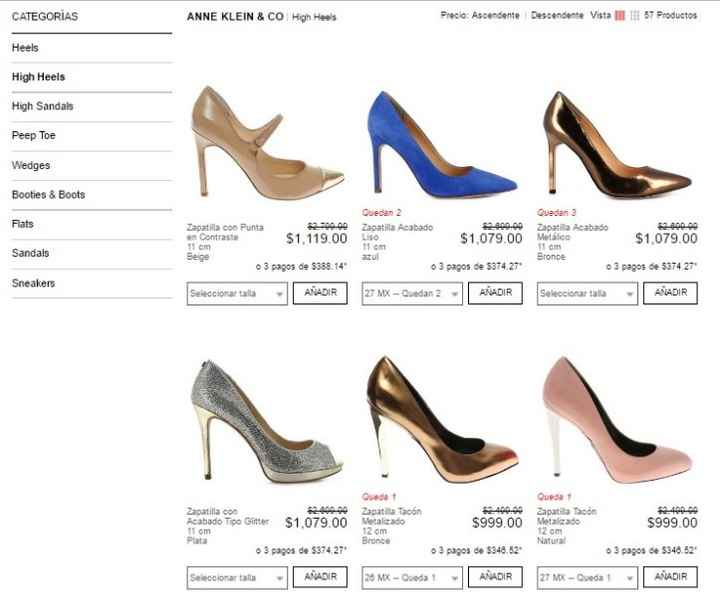Open size dropdown for bronze Acabado Metálico shoe
This screenshot has width=720, height=601.
coord(587,293)
